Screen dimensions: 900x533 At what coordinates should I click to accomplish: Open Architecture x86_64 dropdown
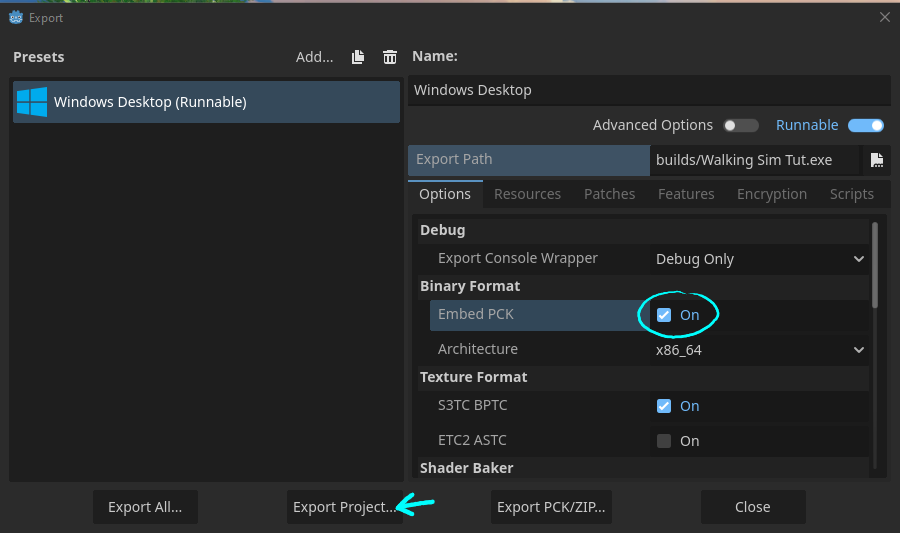759,350
